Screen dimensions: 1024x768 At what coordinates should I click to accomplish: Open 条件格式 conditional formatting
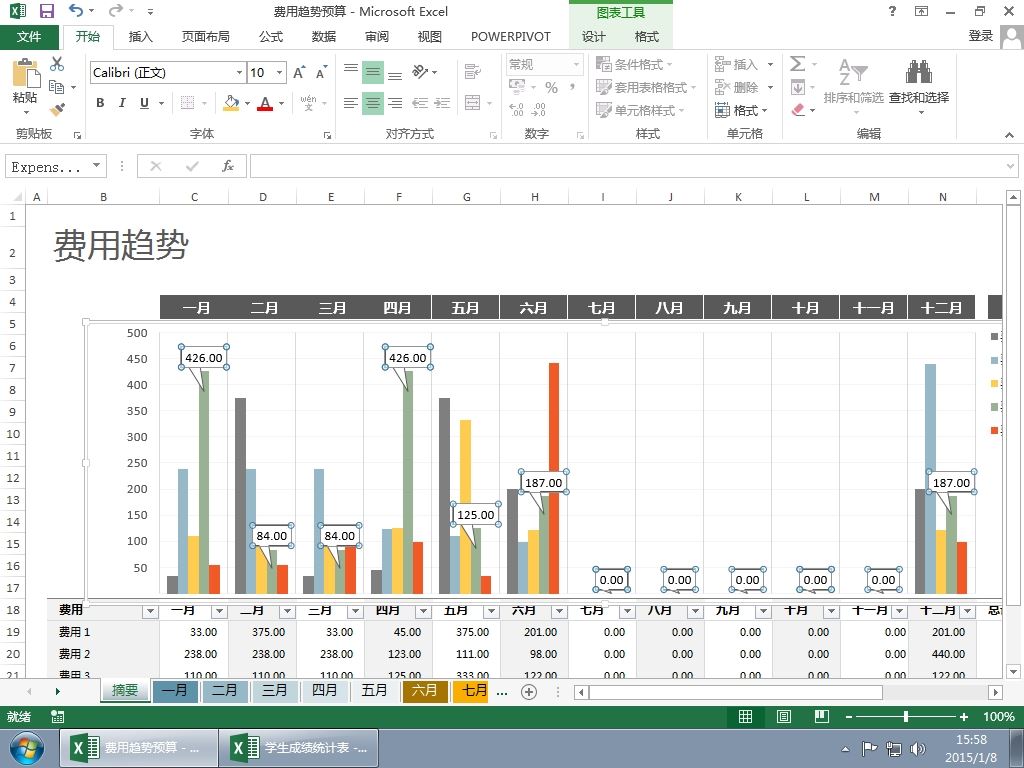tap(633, 64)
